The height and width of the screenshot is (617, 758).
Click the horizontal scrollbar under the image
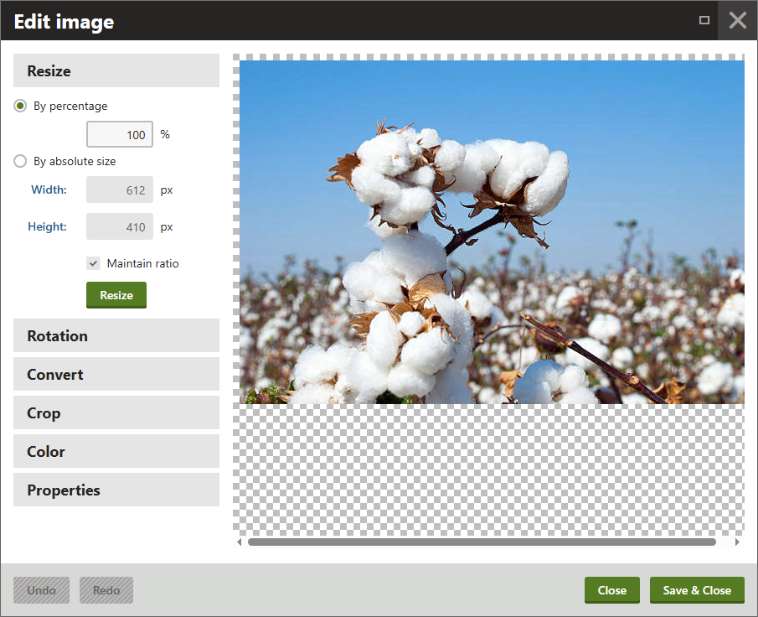click(x=481, y=542)
